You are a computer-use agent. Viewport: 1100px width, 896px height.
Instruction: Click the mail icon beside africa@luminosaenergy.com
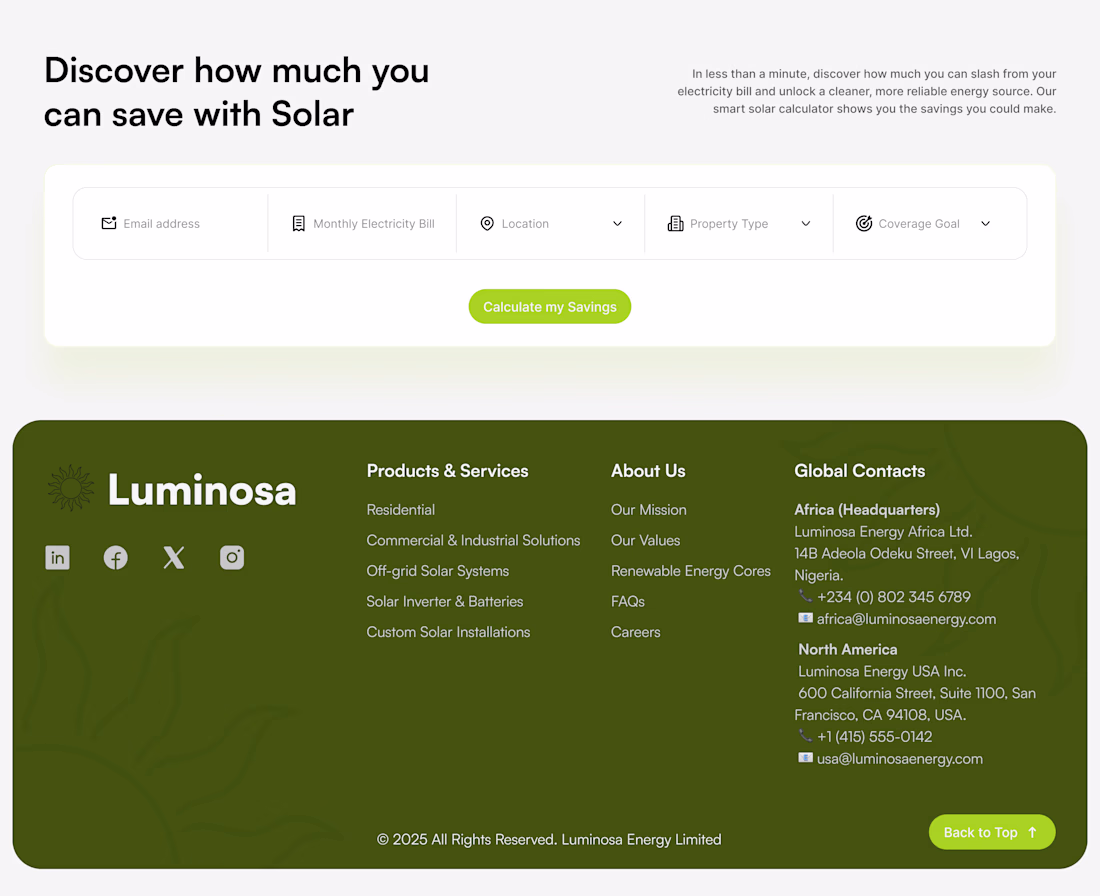point(805,618)
